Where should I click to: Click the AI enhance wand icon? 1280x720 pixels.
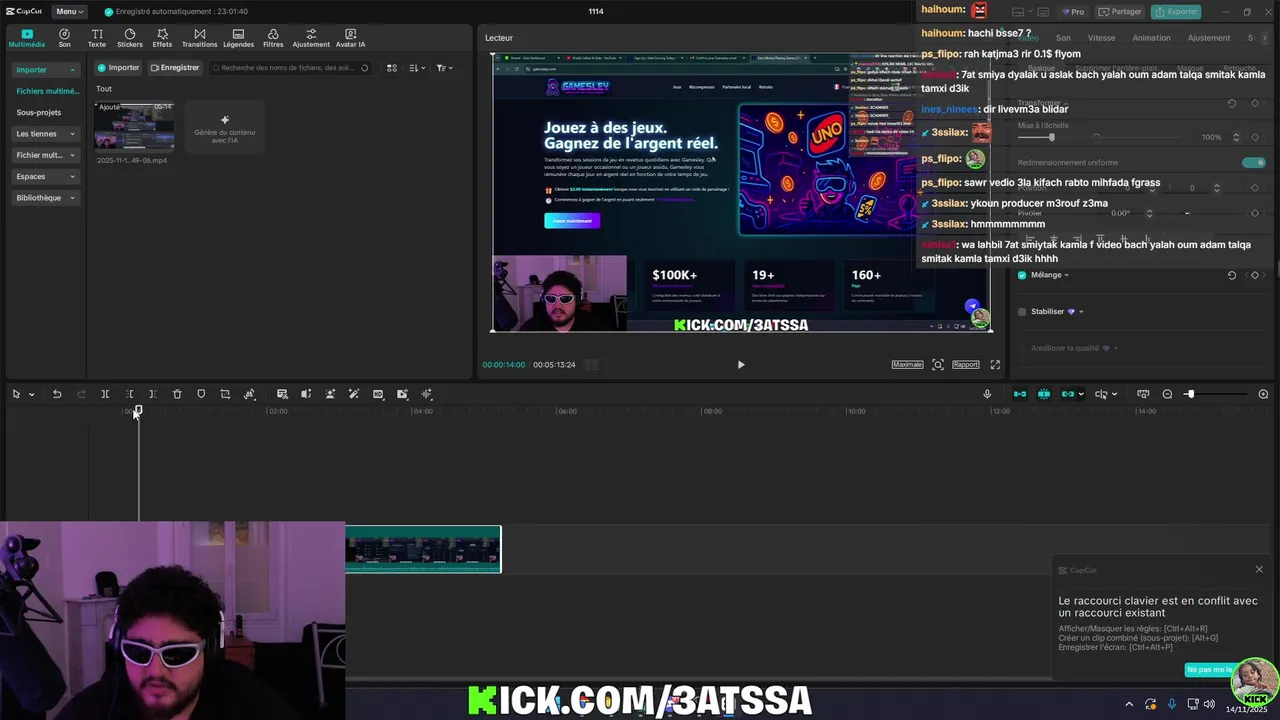click(x=354, y=394)
